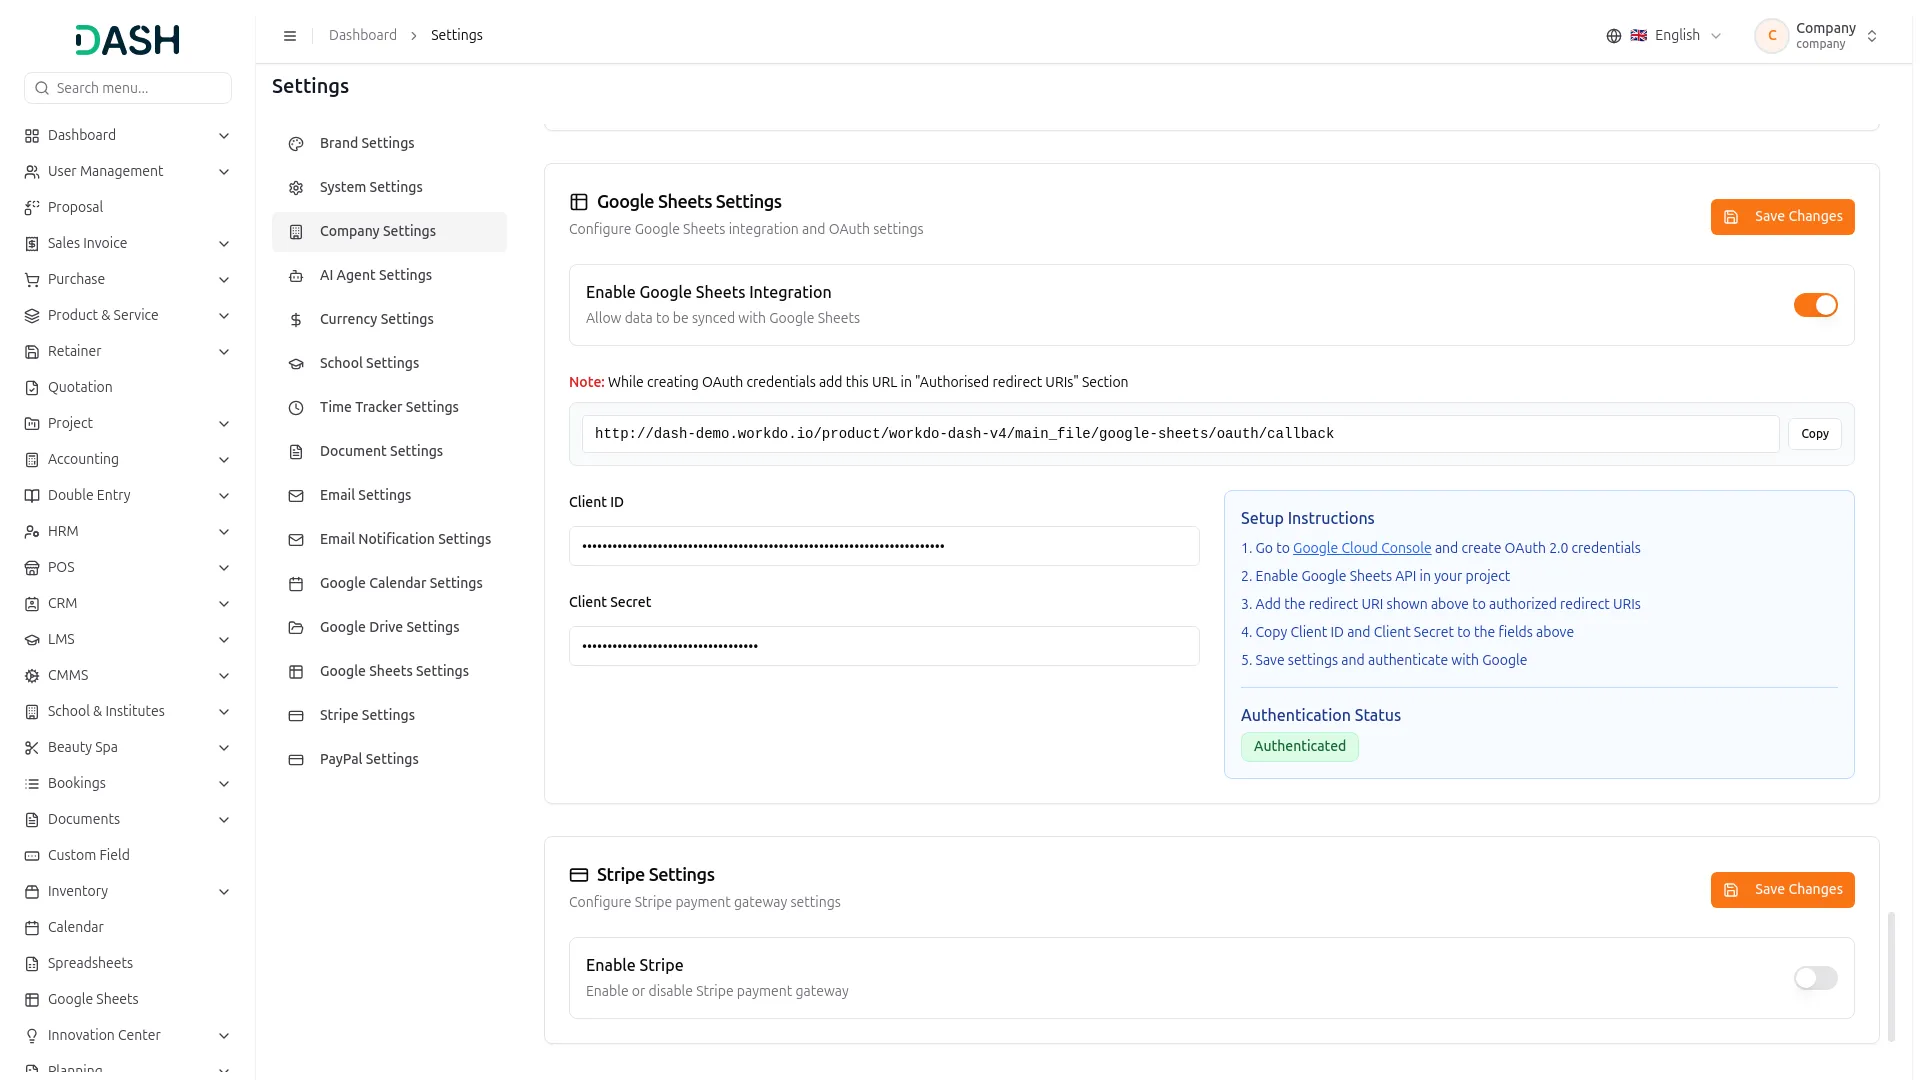
Task: Click the Spreadsheets icon in the sidebar
Action: [32, 964]
